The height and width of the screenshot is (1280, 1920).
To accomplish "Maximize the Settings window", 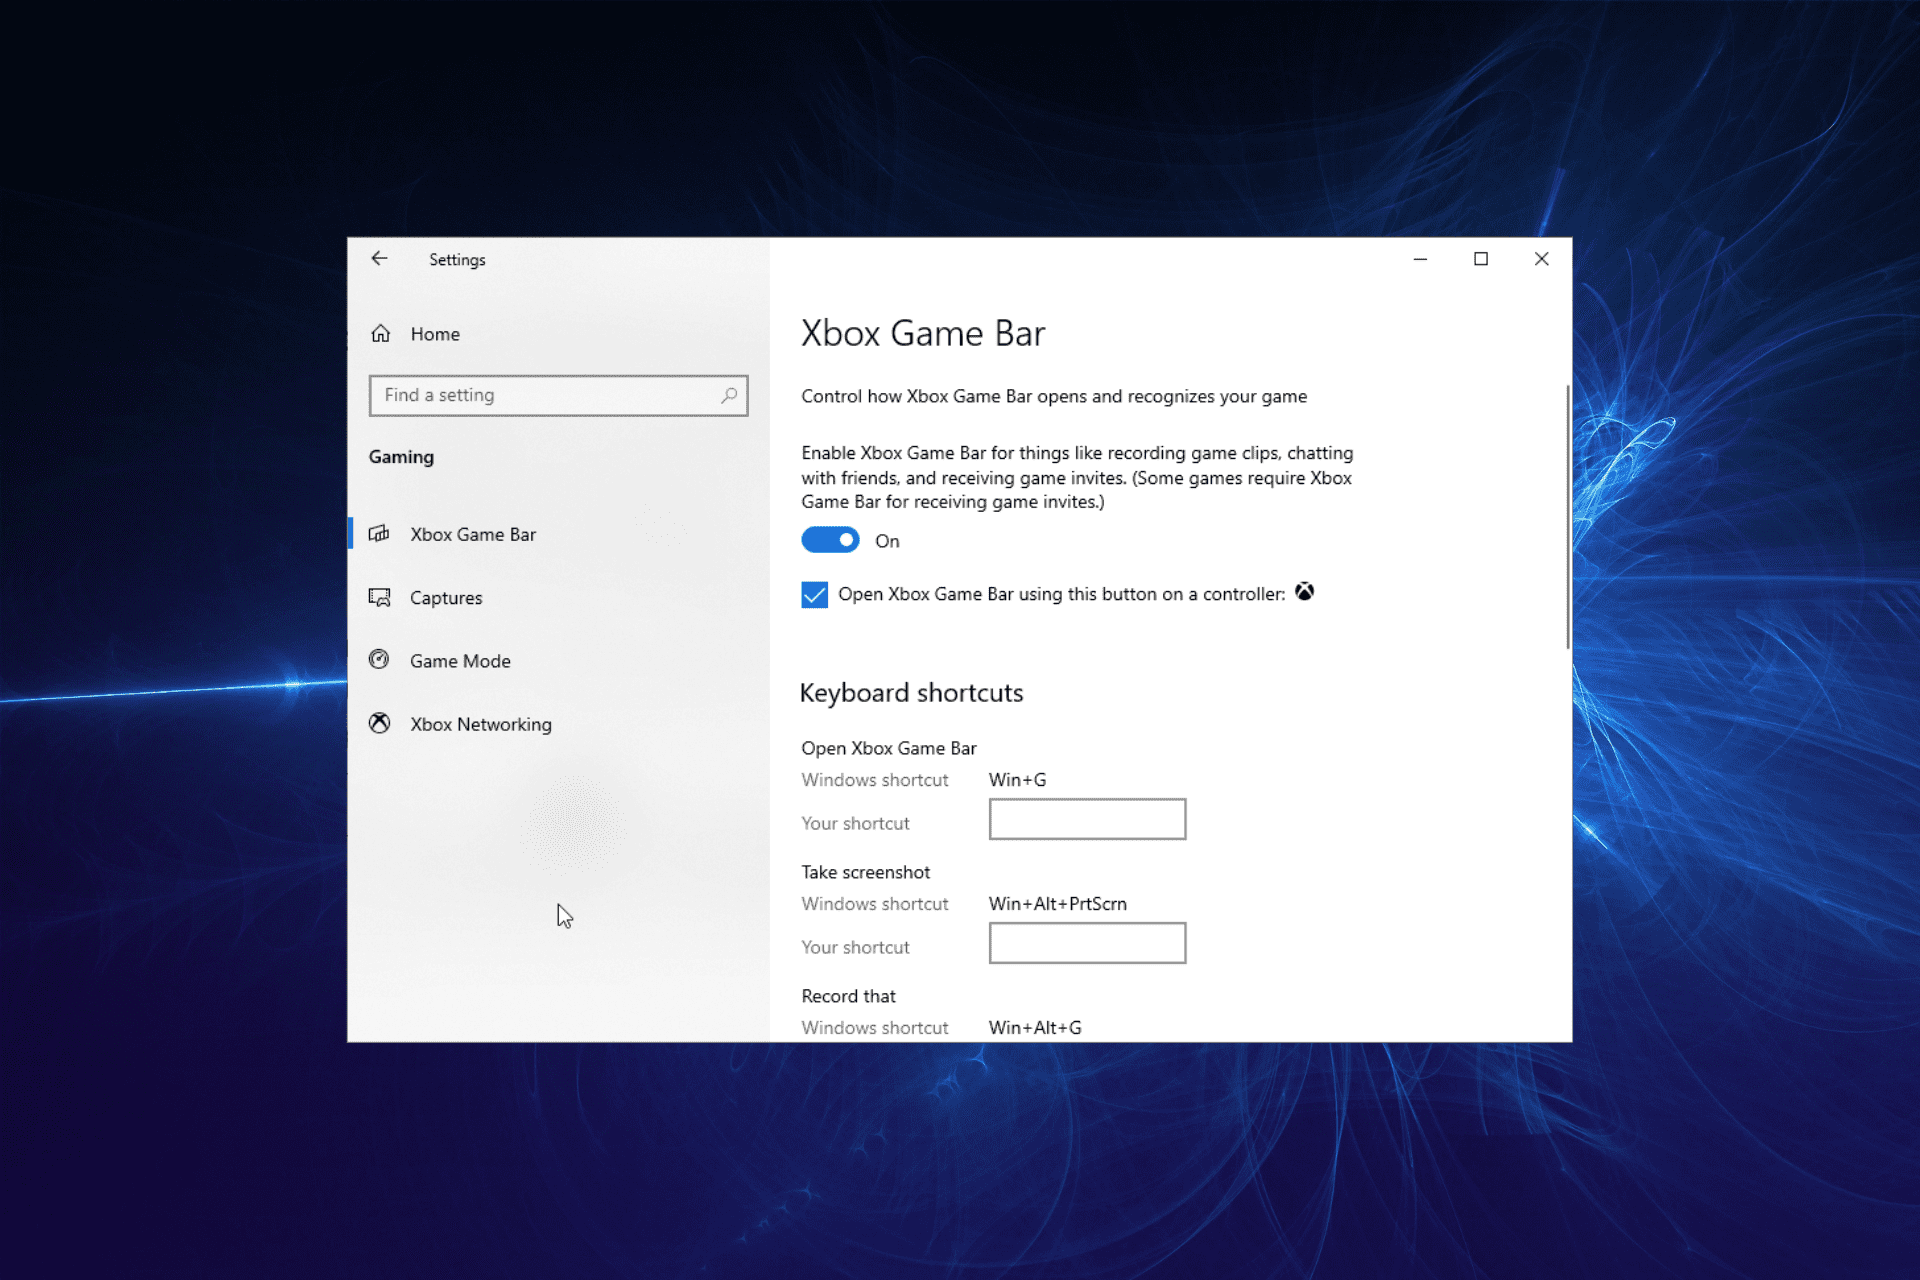I will click(x=1481, y=259).
